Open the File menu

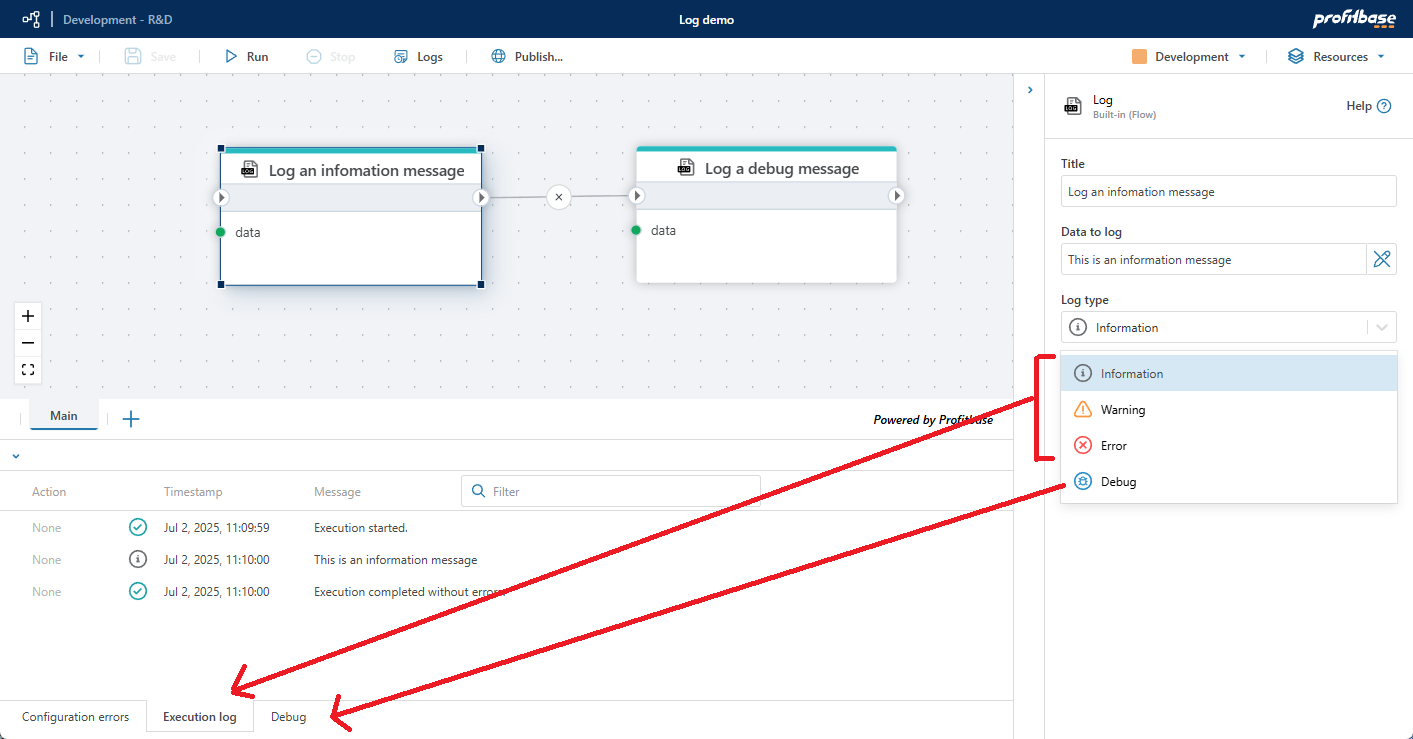55,57
